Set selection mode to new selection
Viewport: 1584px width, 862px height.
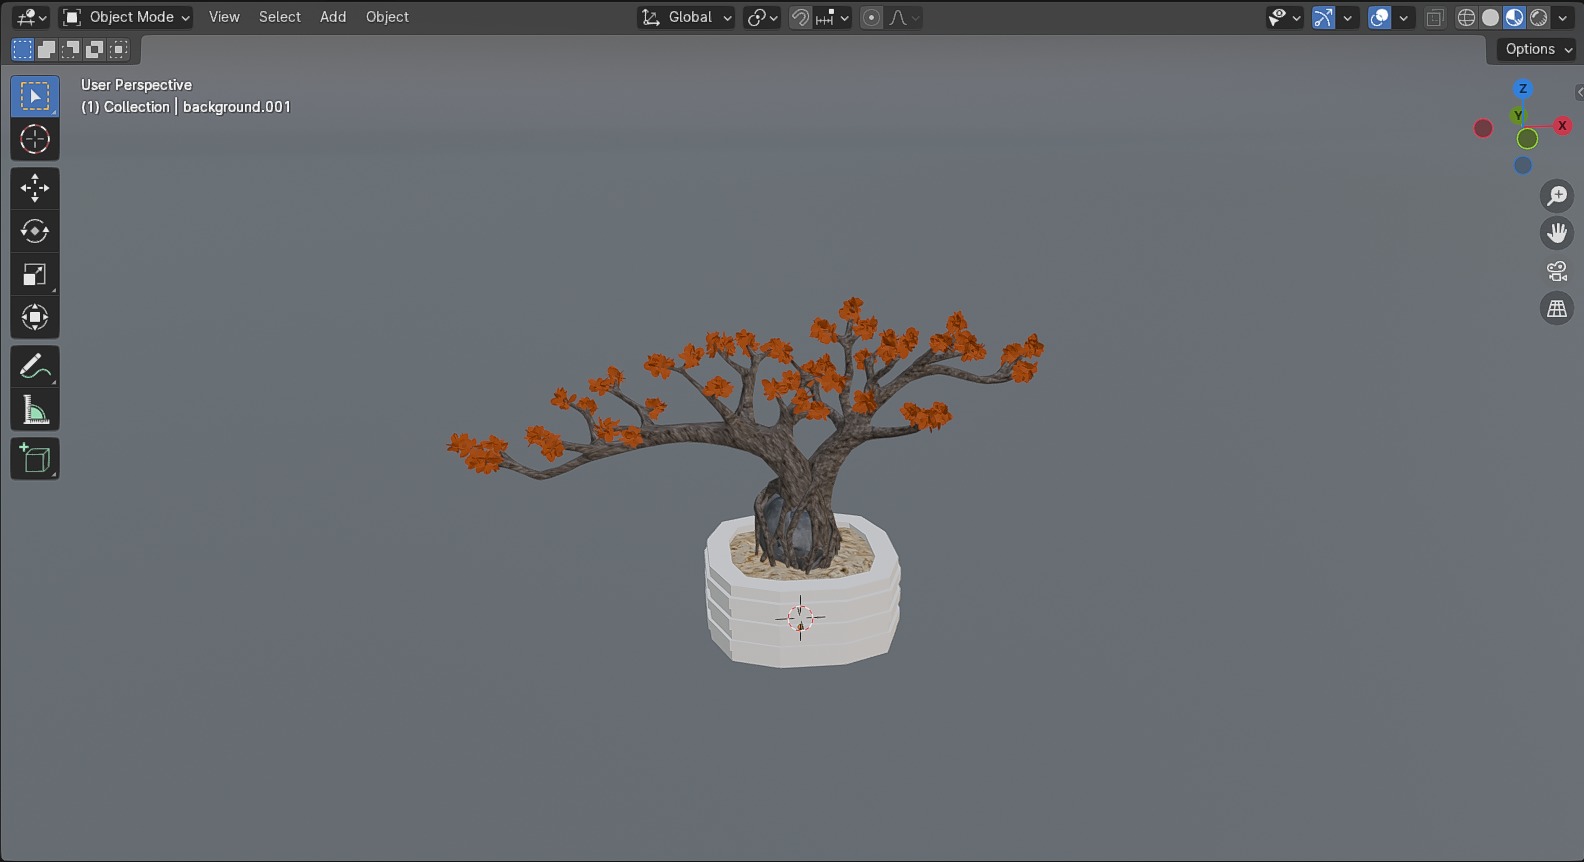pos(22,49)
